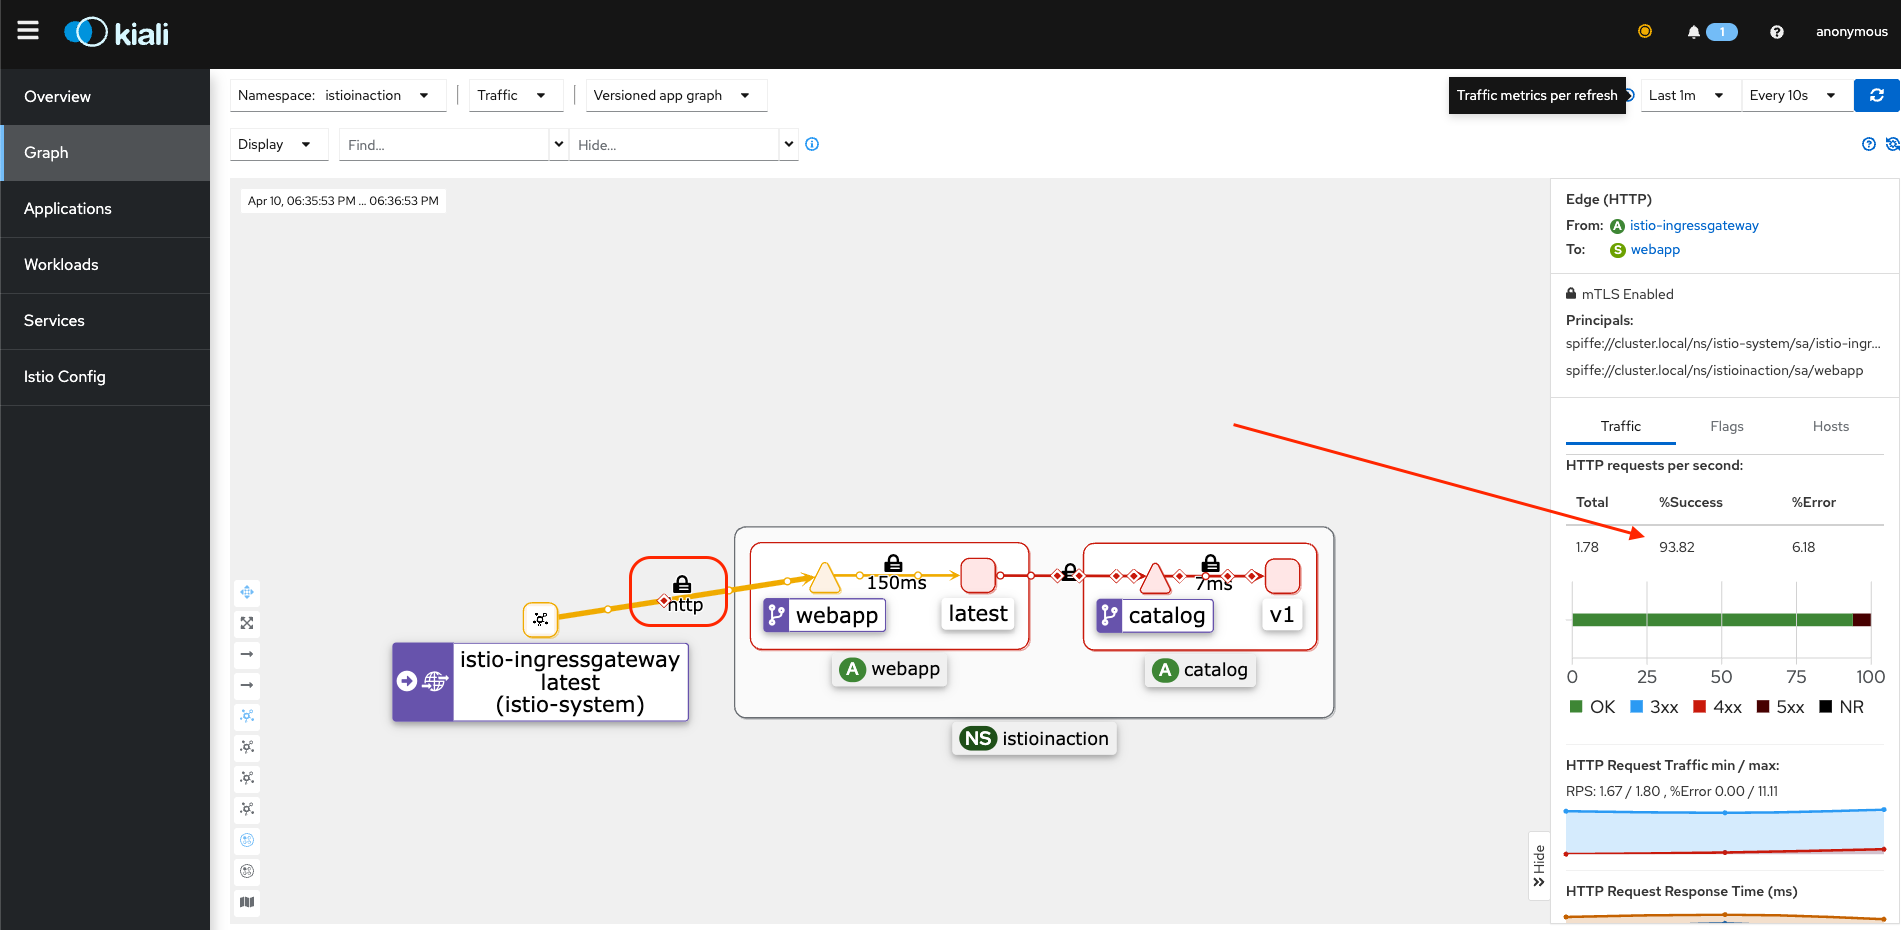Toggle drag mode with the blue move icon
Viewport: 1901px width, 930px height.
(x=247, y=592)
